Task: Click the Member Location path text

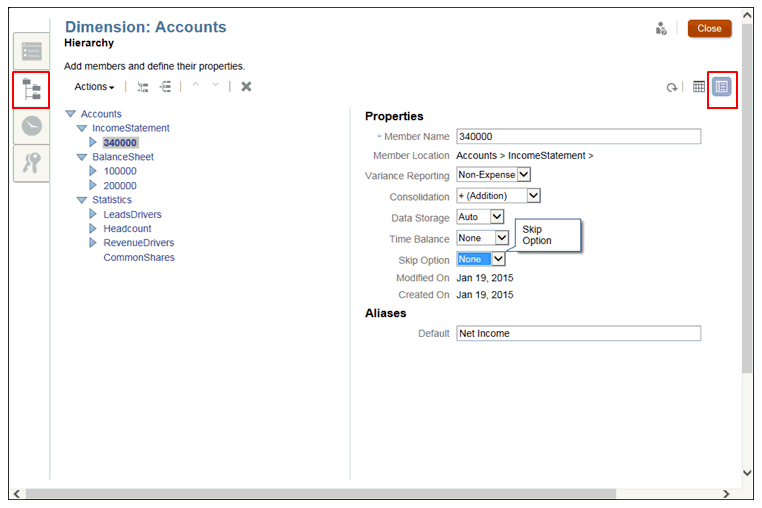Action: tap(524, 156)
